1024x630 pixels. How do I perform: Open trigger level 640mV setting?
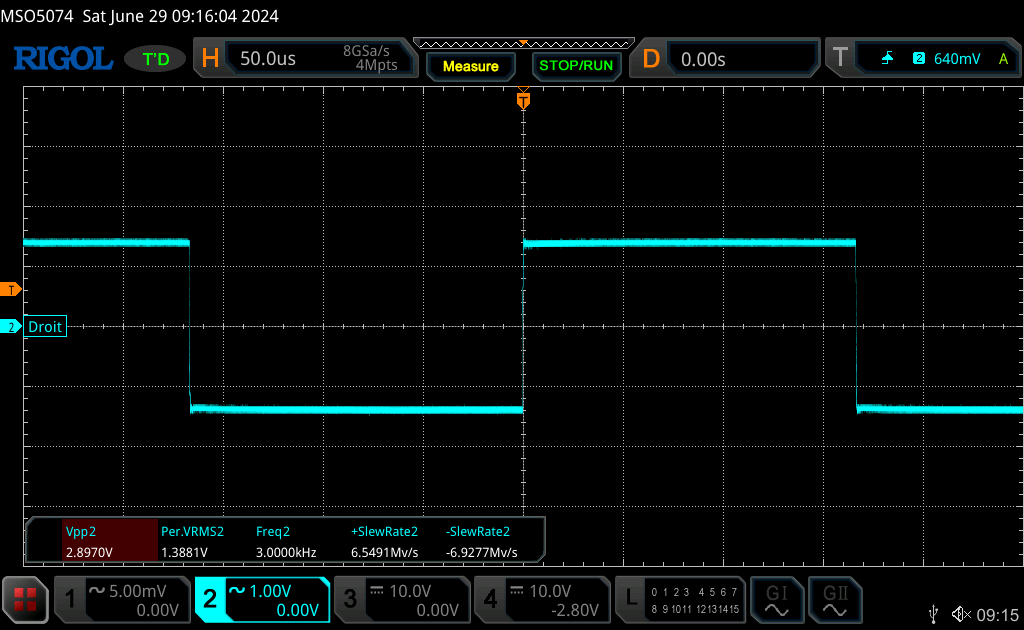pyautogui.click(x=957, y=59)
